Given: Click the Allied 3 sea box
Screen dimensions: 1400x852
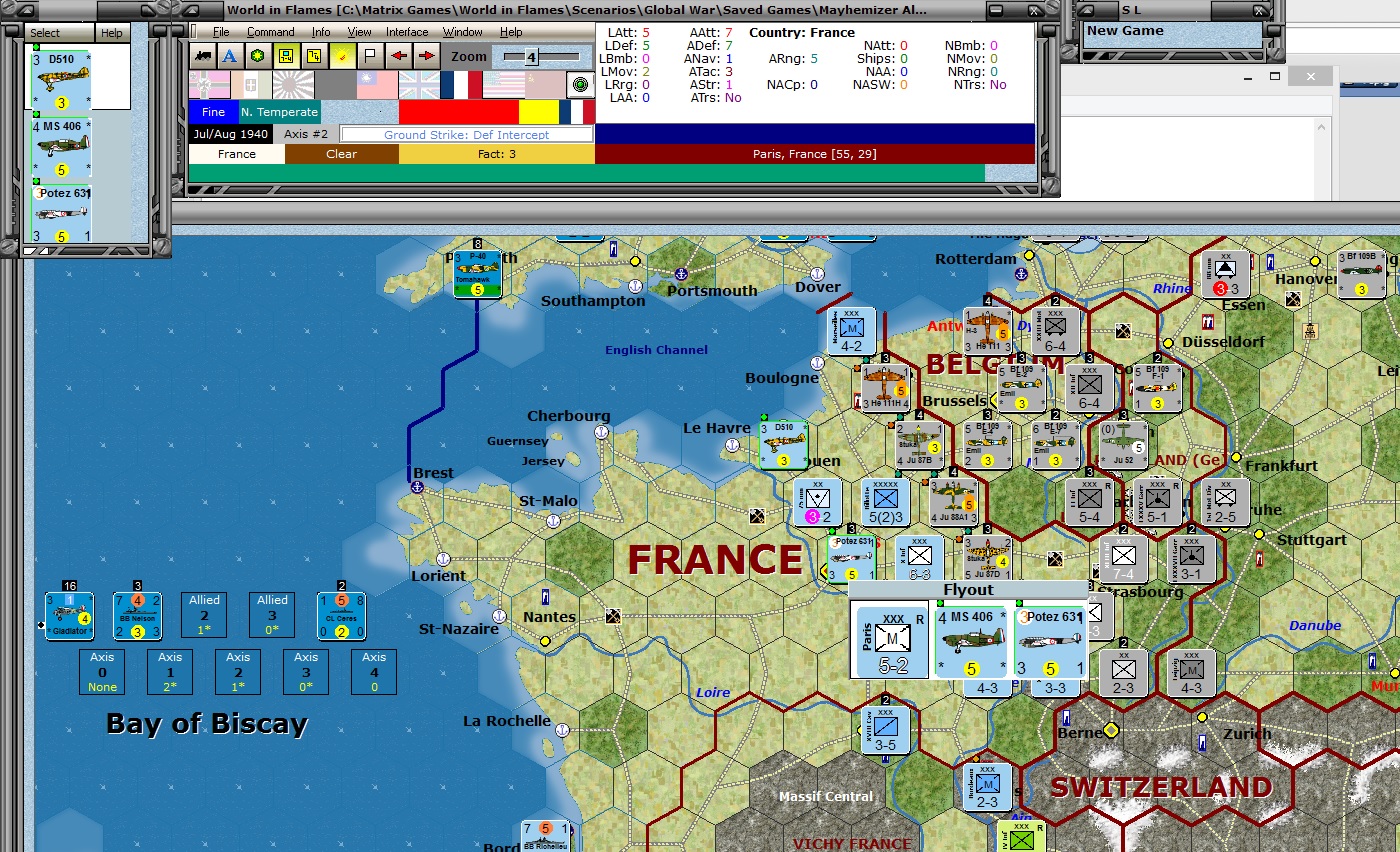Looking at the screenshot, I should 273,615.
